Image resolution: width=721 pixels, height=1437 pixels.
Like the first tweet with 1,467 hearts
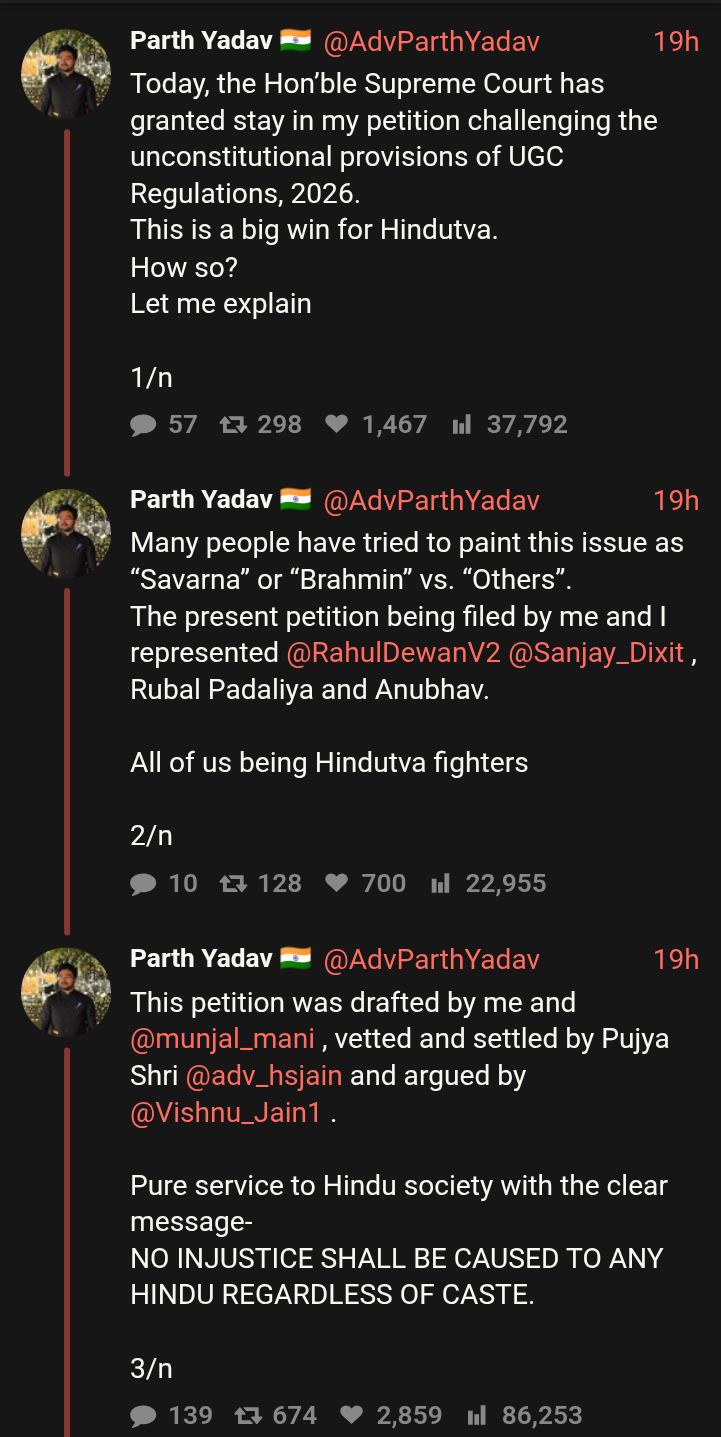click(337, 425)
